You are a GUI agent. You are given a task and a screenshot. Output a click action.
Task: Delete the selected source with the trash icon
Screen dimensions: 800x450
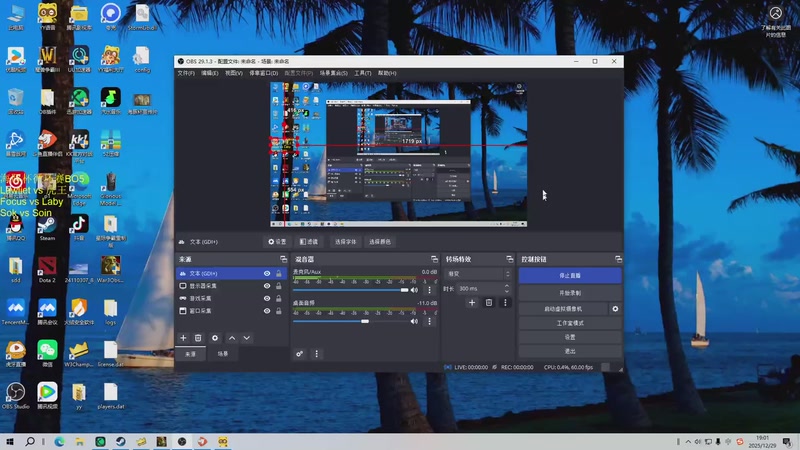pos(198,338)
